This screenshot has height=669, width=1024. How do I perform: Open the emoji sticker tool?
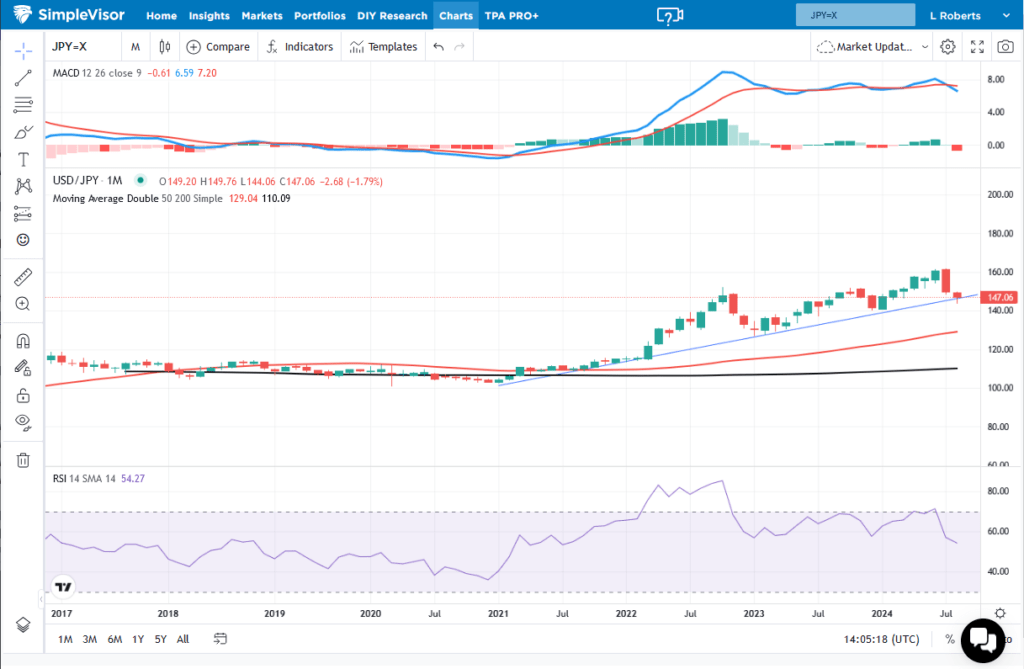pyautogui.click(x=22, y=240)
